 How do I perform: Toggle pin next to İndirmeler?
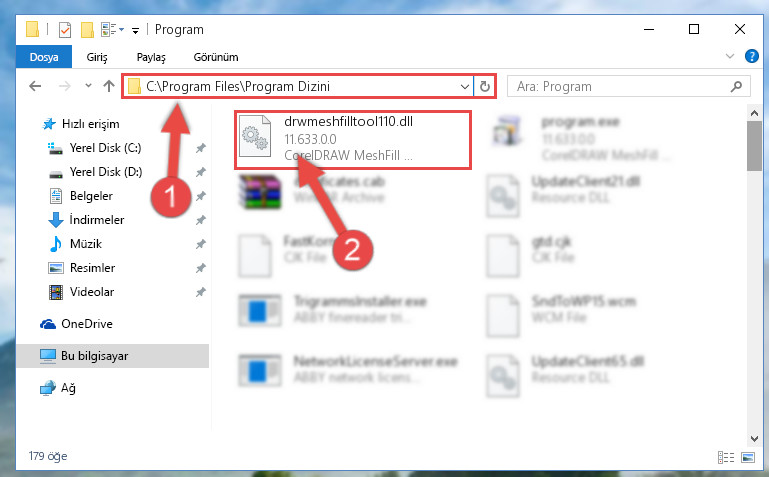click(x=201, y=220)
